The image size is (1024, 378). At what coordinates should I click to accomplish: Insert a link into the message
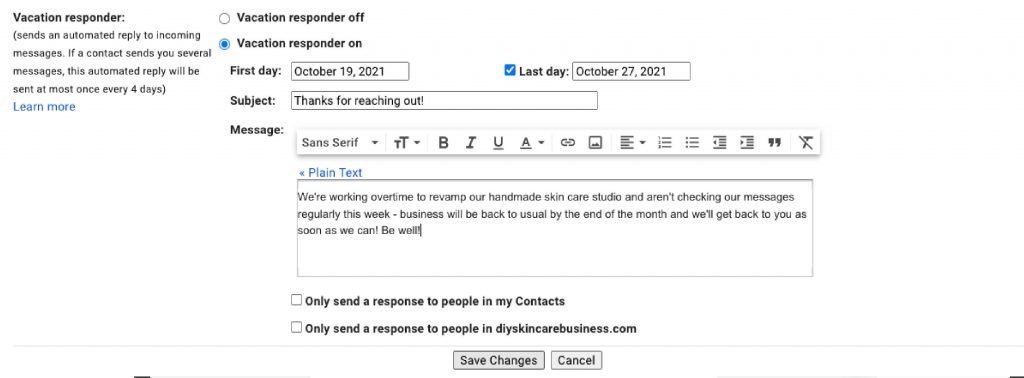click(x=568, y=142)
